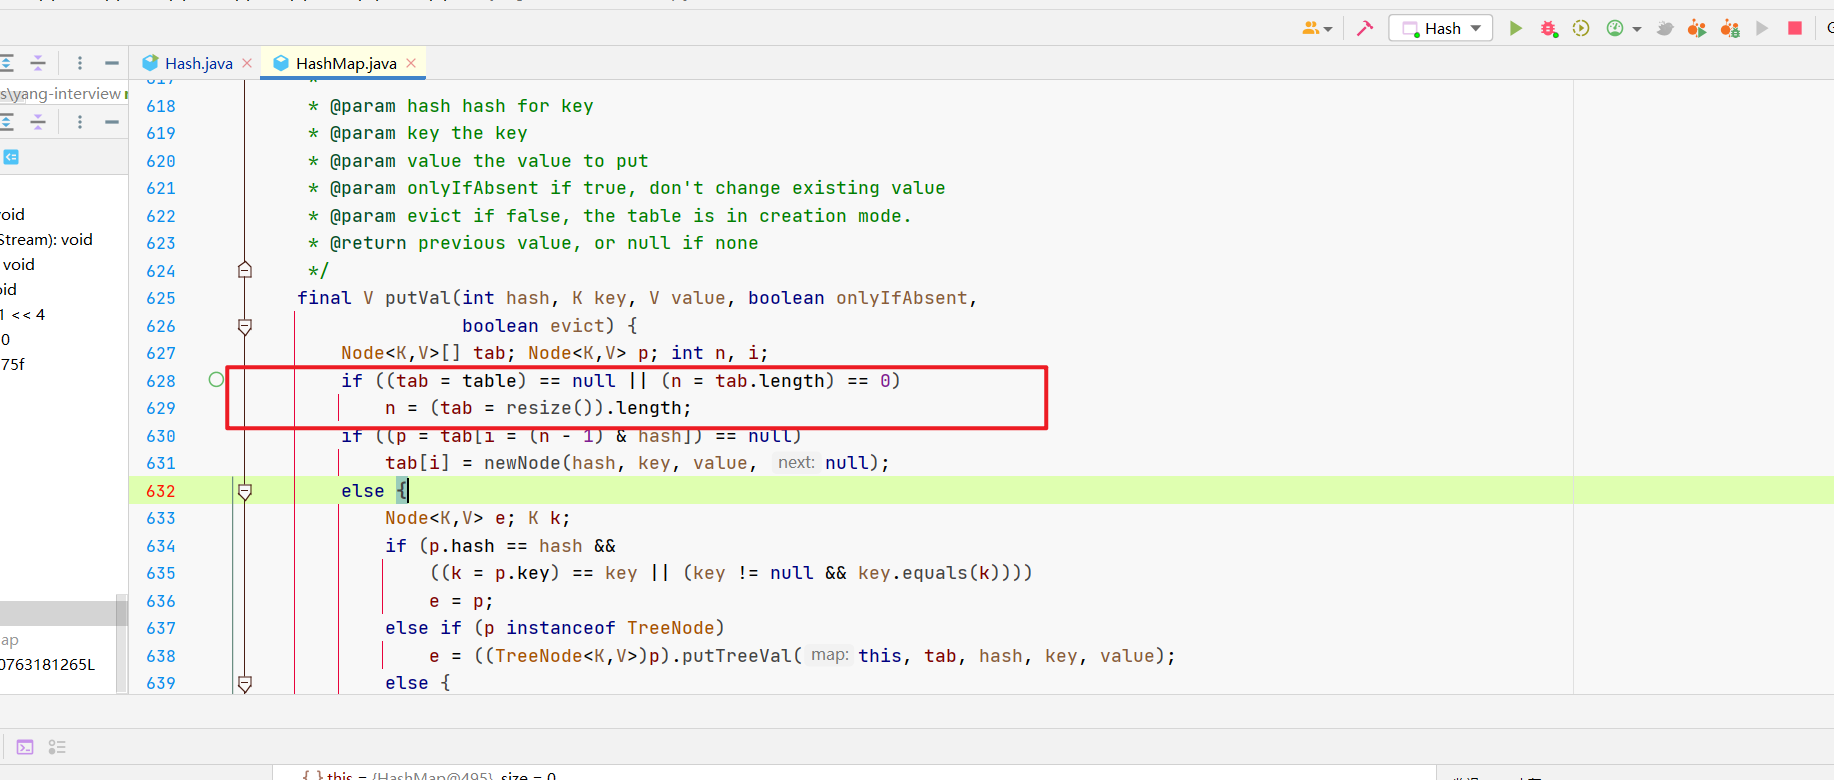The image size is (1834, 780).
Task: Click line number 625 in the gutter
Action: pyautogui.click(x=161, y=298)
